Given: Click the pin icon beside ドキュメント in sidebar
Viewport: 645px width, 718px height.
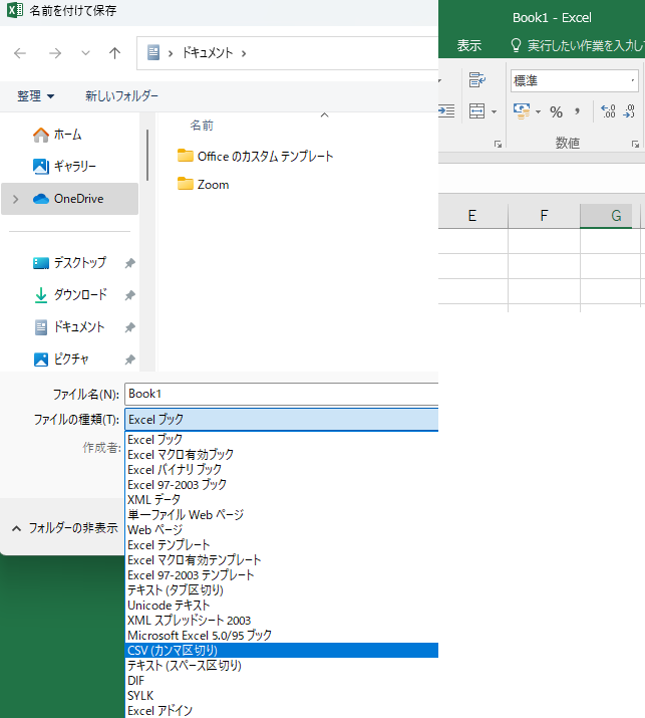Looking at the screenshot, I should pyautogui.click(x=130, y=327).
